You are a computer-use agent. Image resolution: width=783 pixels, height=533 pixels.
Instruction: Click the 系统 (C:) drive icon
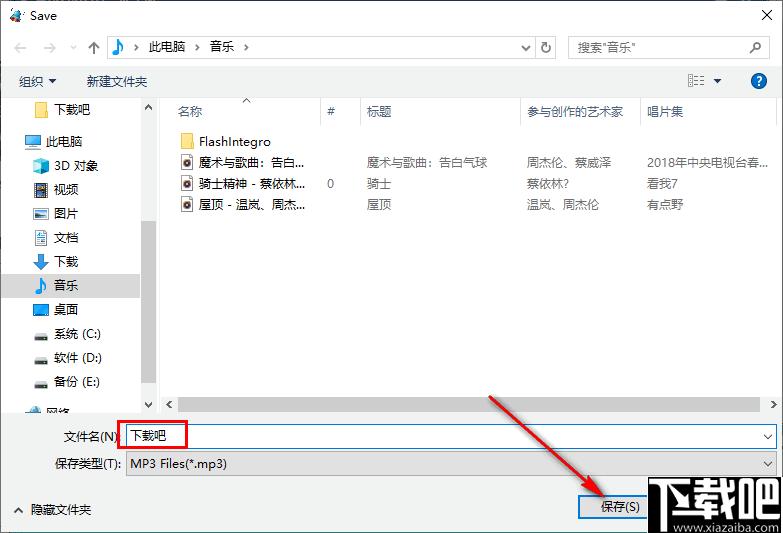(40, 336)
